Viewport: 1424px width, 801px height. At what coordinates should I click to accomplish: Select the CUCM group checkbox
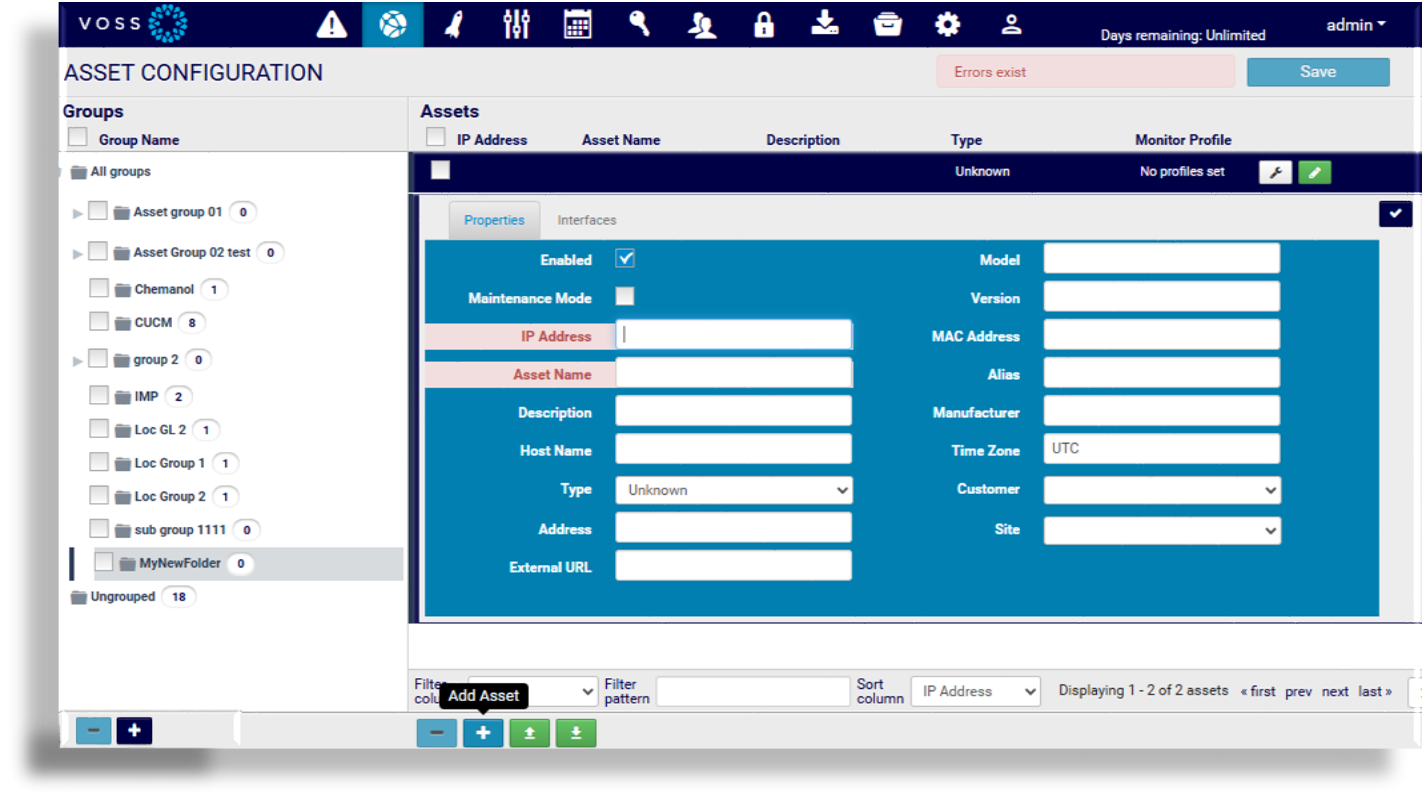coord(99,322)
